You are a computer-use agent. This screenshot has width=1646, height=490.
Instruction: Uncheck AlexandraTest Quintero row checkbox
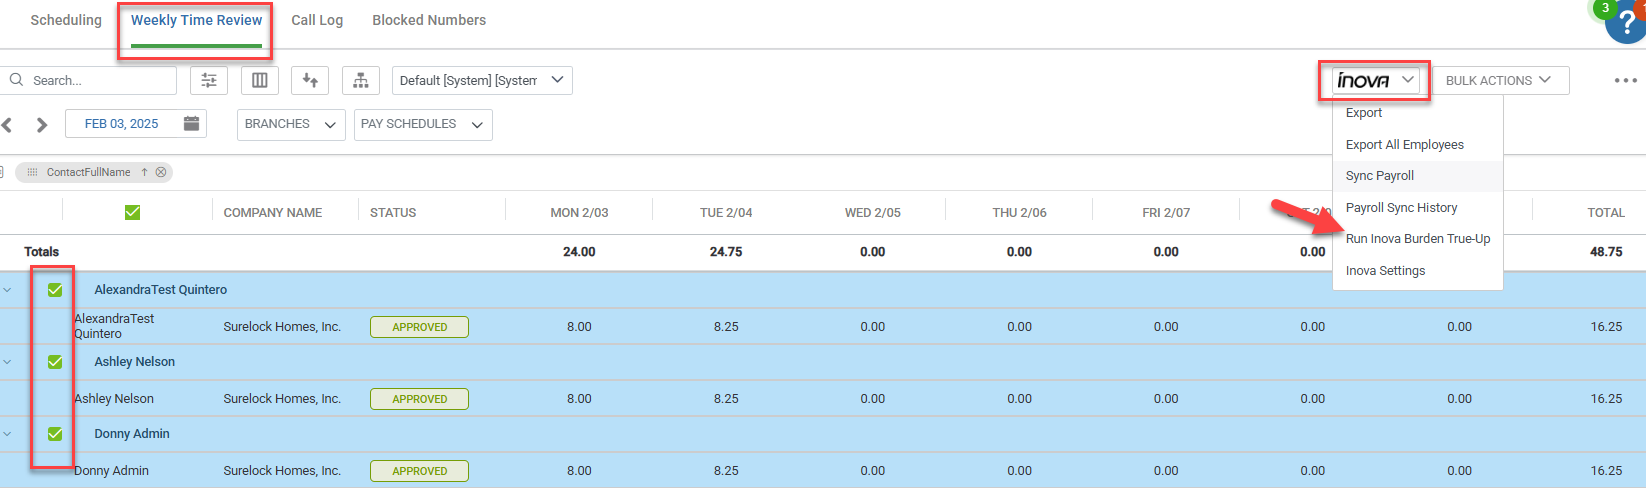[x=55, y=290]
